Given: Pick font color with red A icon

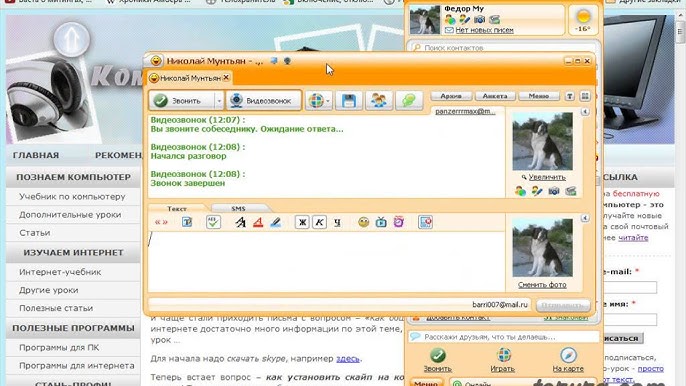Looking at the screenshot, I should (x=258, y=222).
